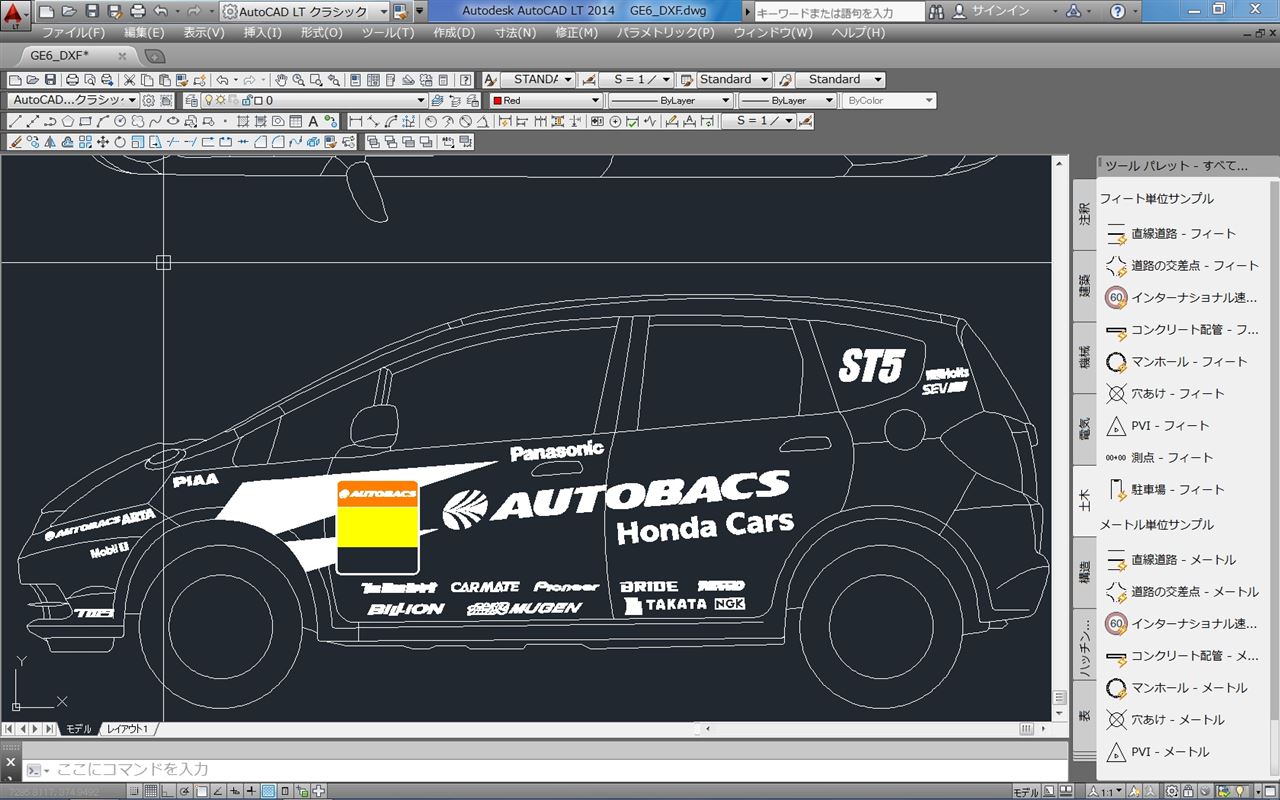This screenshot has height=800, width=1280.
Task: Click 直線道路 - フィート palette tool
Action: (x=1172, y=233)
